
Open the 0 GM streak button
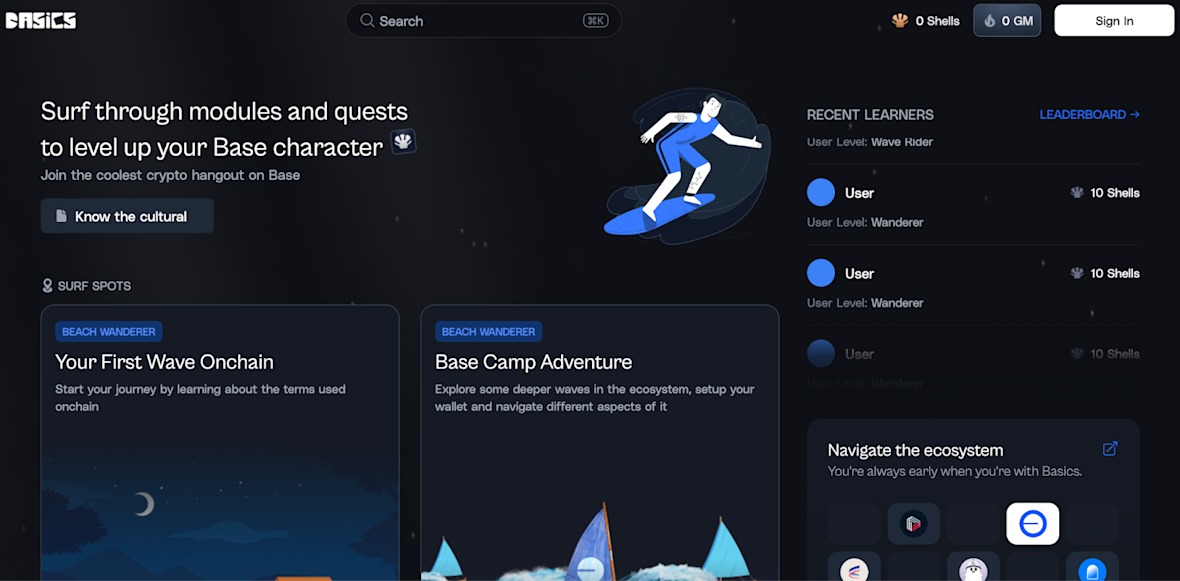[x=1007, y=21]
